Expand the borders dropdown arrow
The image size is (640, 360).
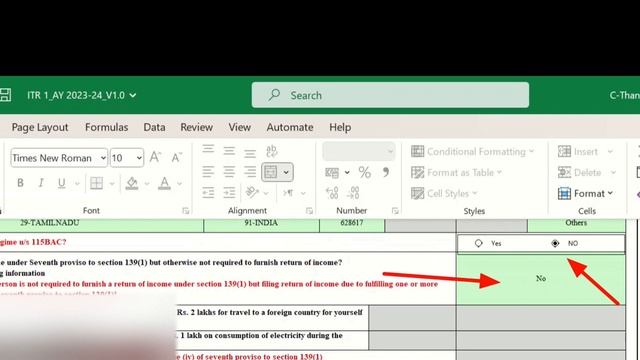click(x=111, y=184)
